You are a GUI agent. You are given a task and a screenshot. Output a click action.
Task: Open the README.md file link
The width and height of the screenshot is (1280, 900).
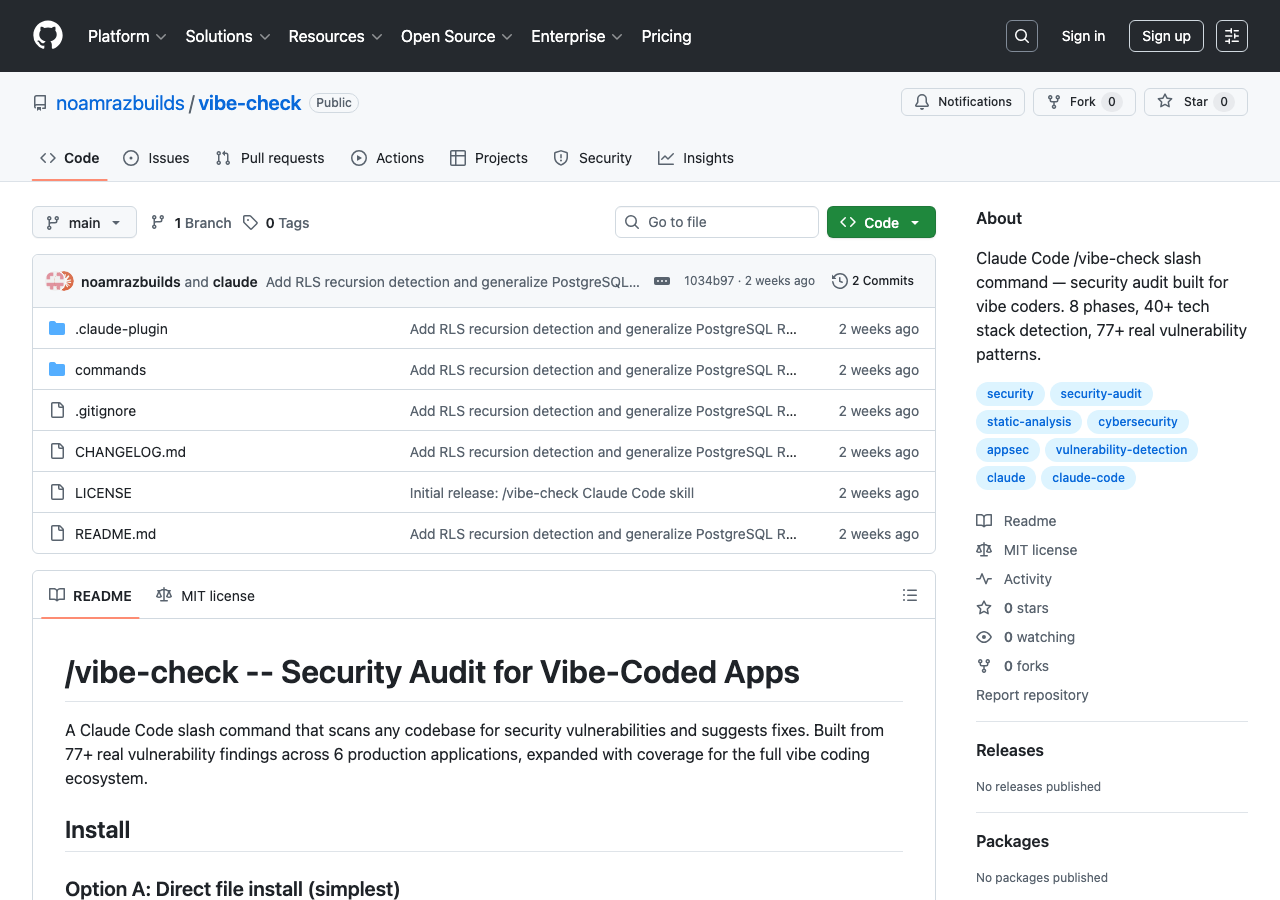[x=115, y=534]
